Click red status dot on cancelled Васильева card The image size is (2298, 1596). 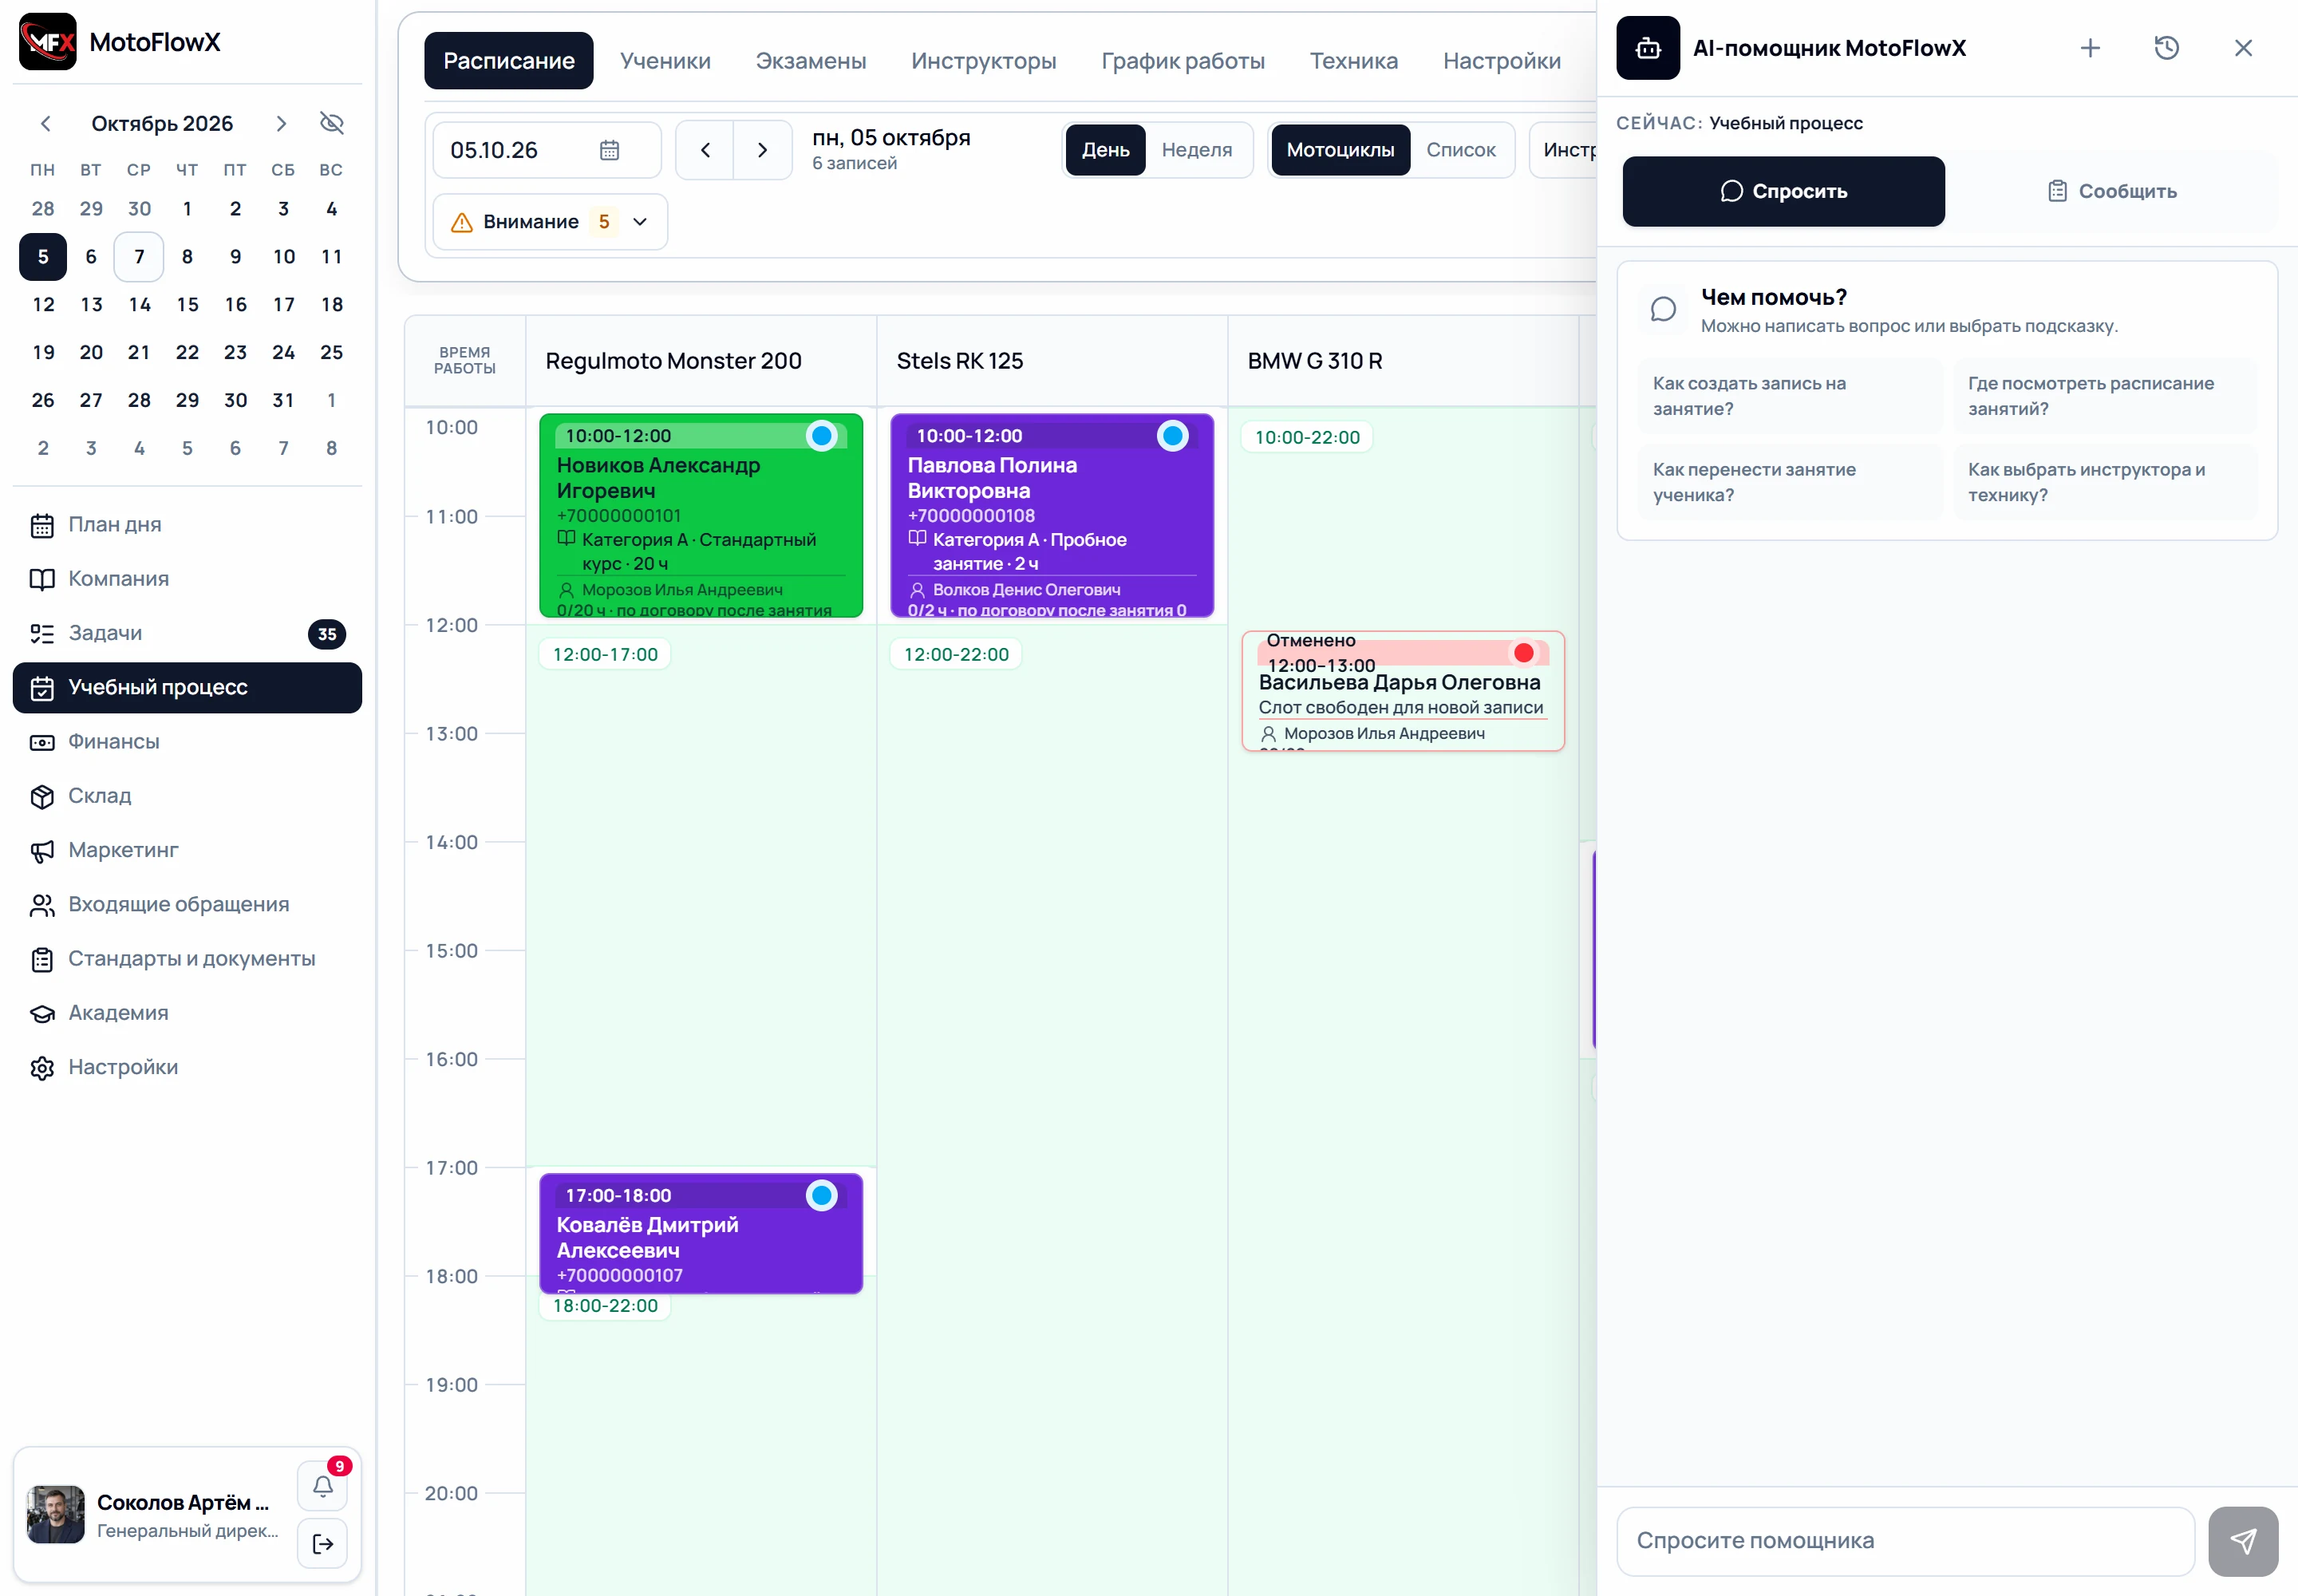point(1523,653)
